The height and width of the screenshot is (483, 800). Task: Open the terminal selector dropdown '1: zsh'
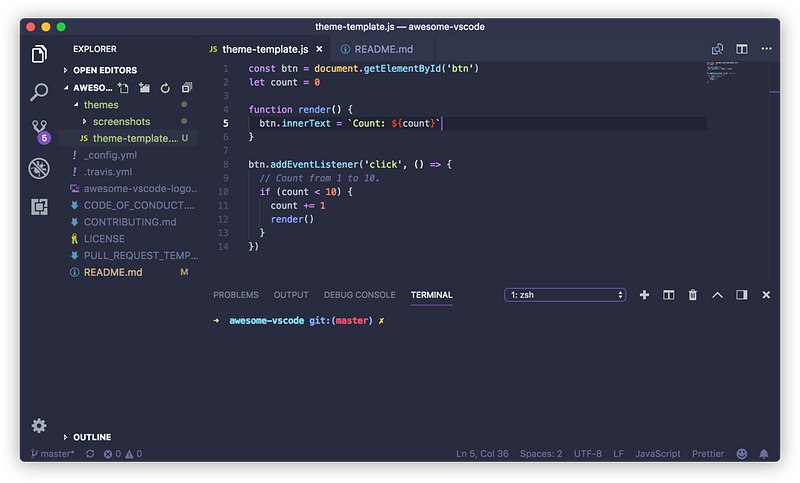[x=565, y=295]
